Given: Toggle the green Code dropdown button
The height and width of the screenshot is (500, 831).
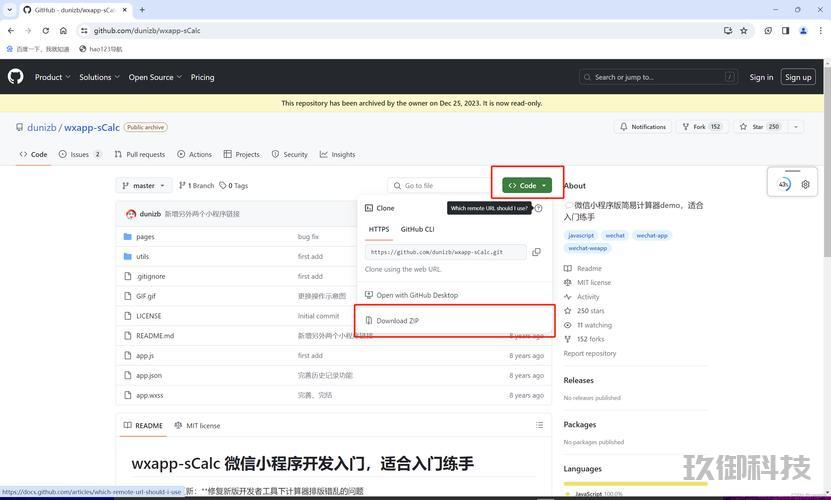Looking at the screenshot, I should click(527, 186).
